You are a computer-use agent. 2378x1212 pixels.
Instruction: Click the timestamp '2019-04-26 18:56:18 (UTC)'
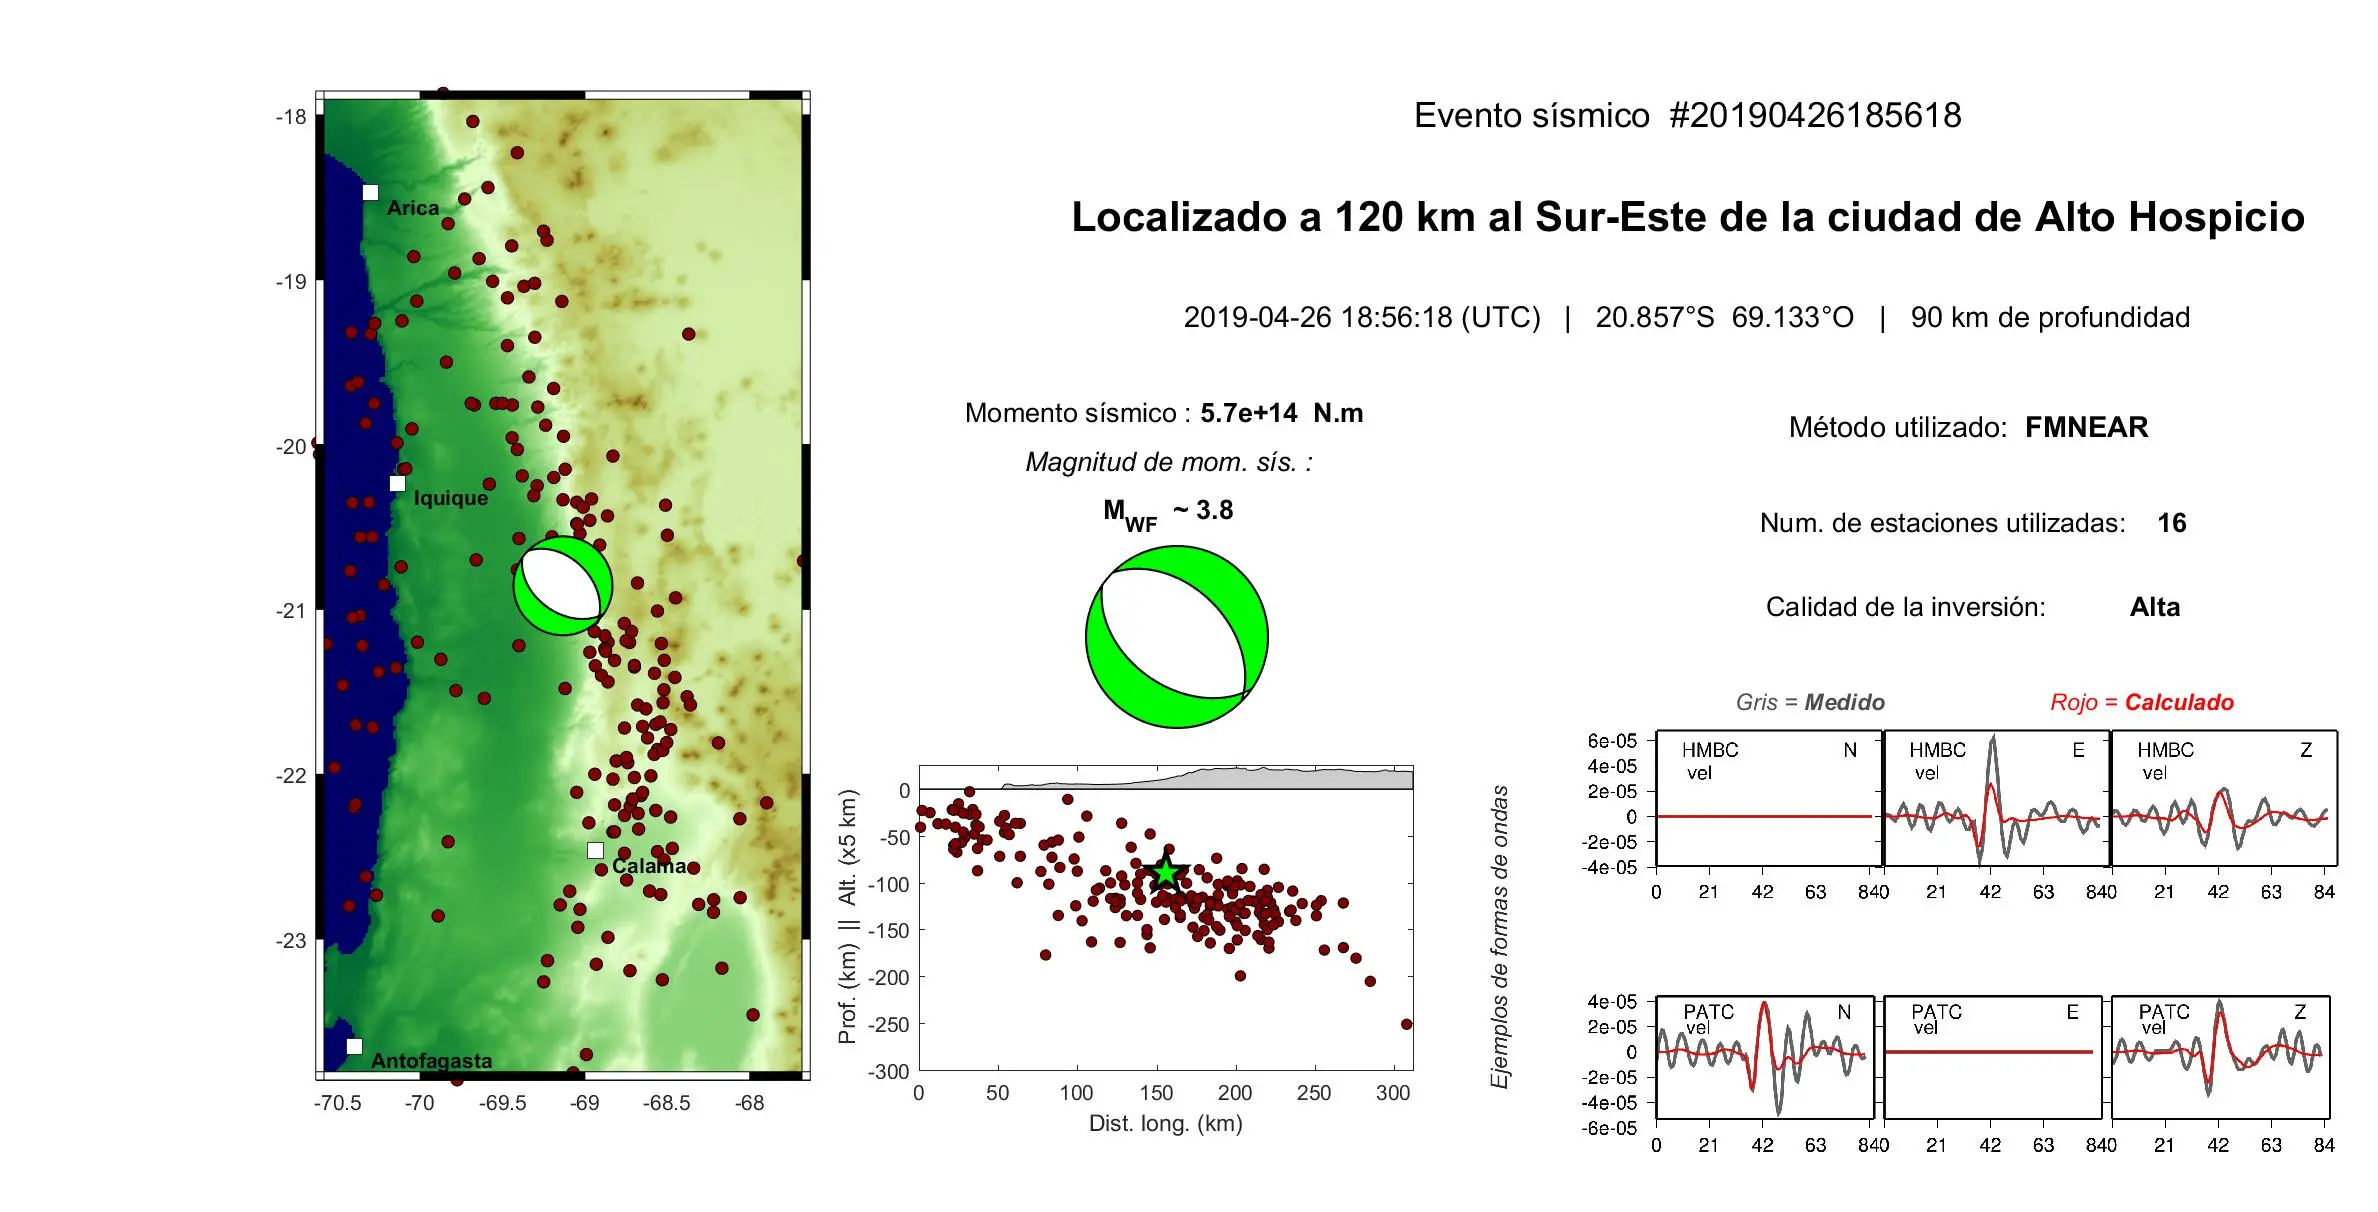[1362, 317]
